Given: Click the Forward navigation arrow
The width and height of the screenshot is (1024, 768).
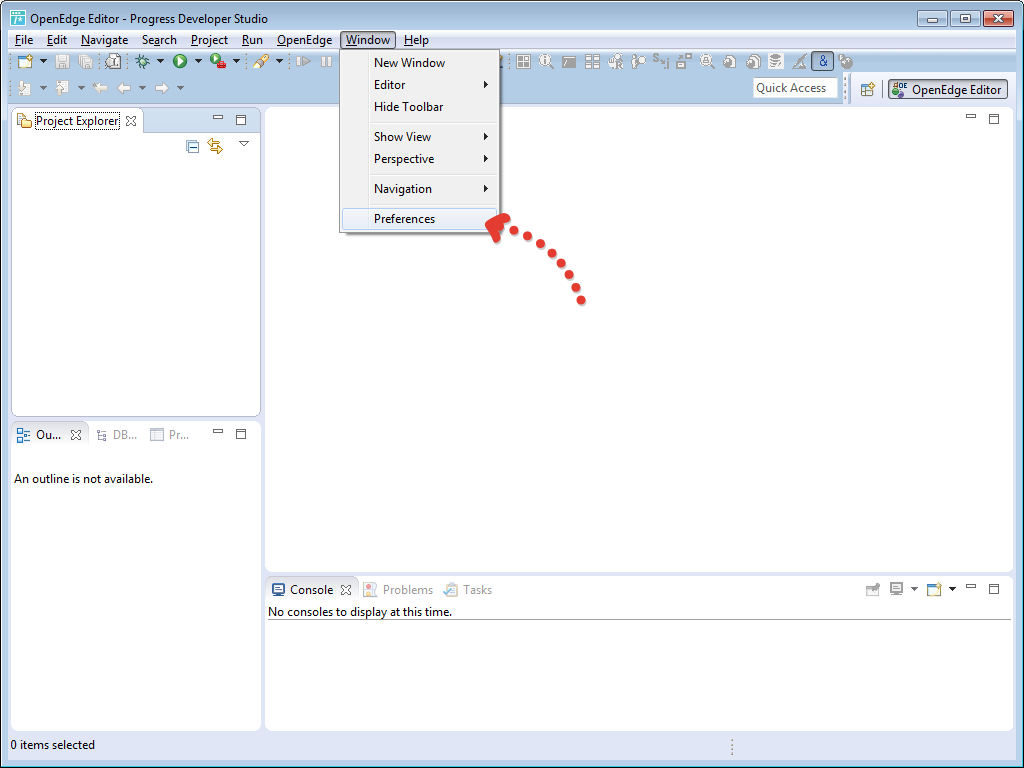Looking at the screenshot, I should coord(161,88).
